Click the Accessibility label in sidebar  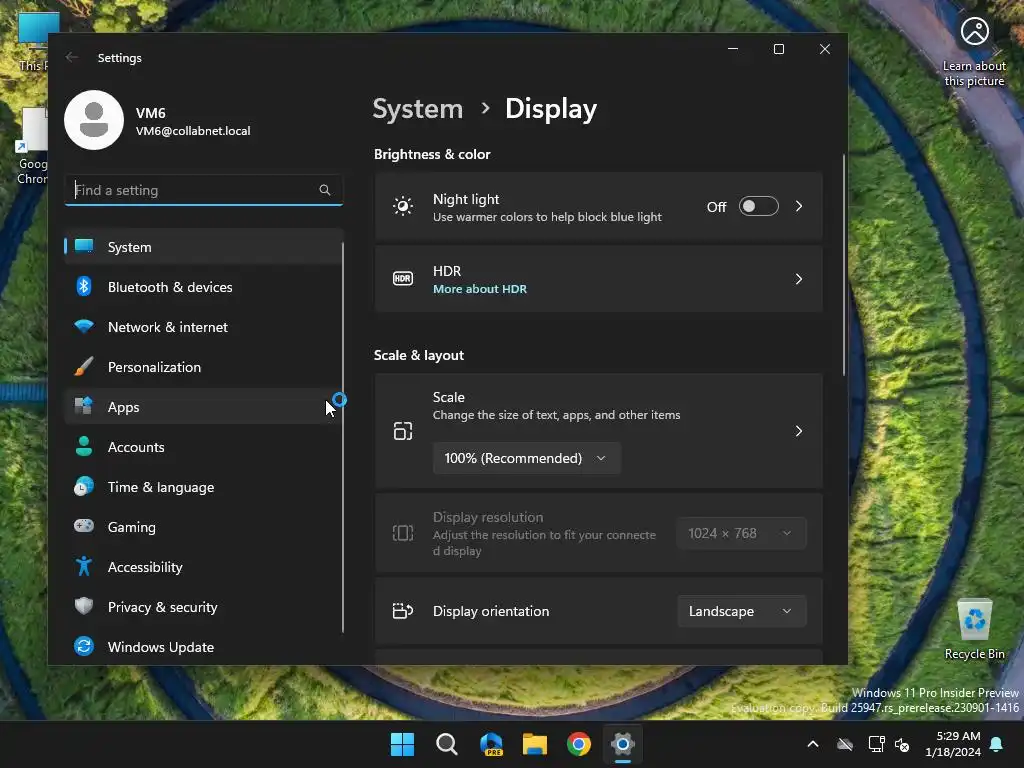pos(145,567)
